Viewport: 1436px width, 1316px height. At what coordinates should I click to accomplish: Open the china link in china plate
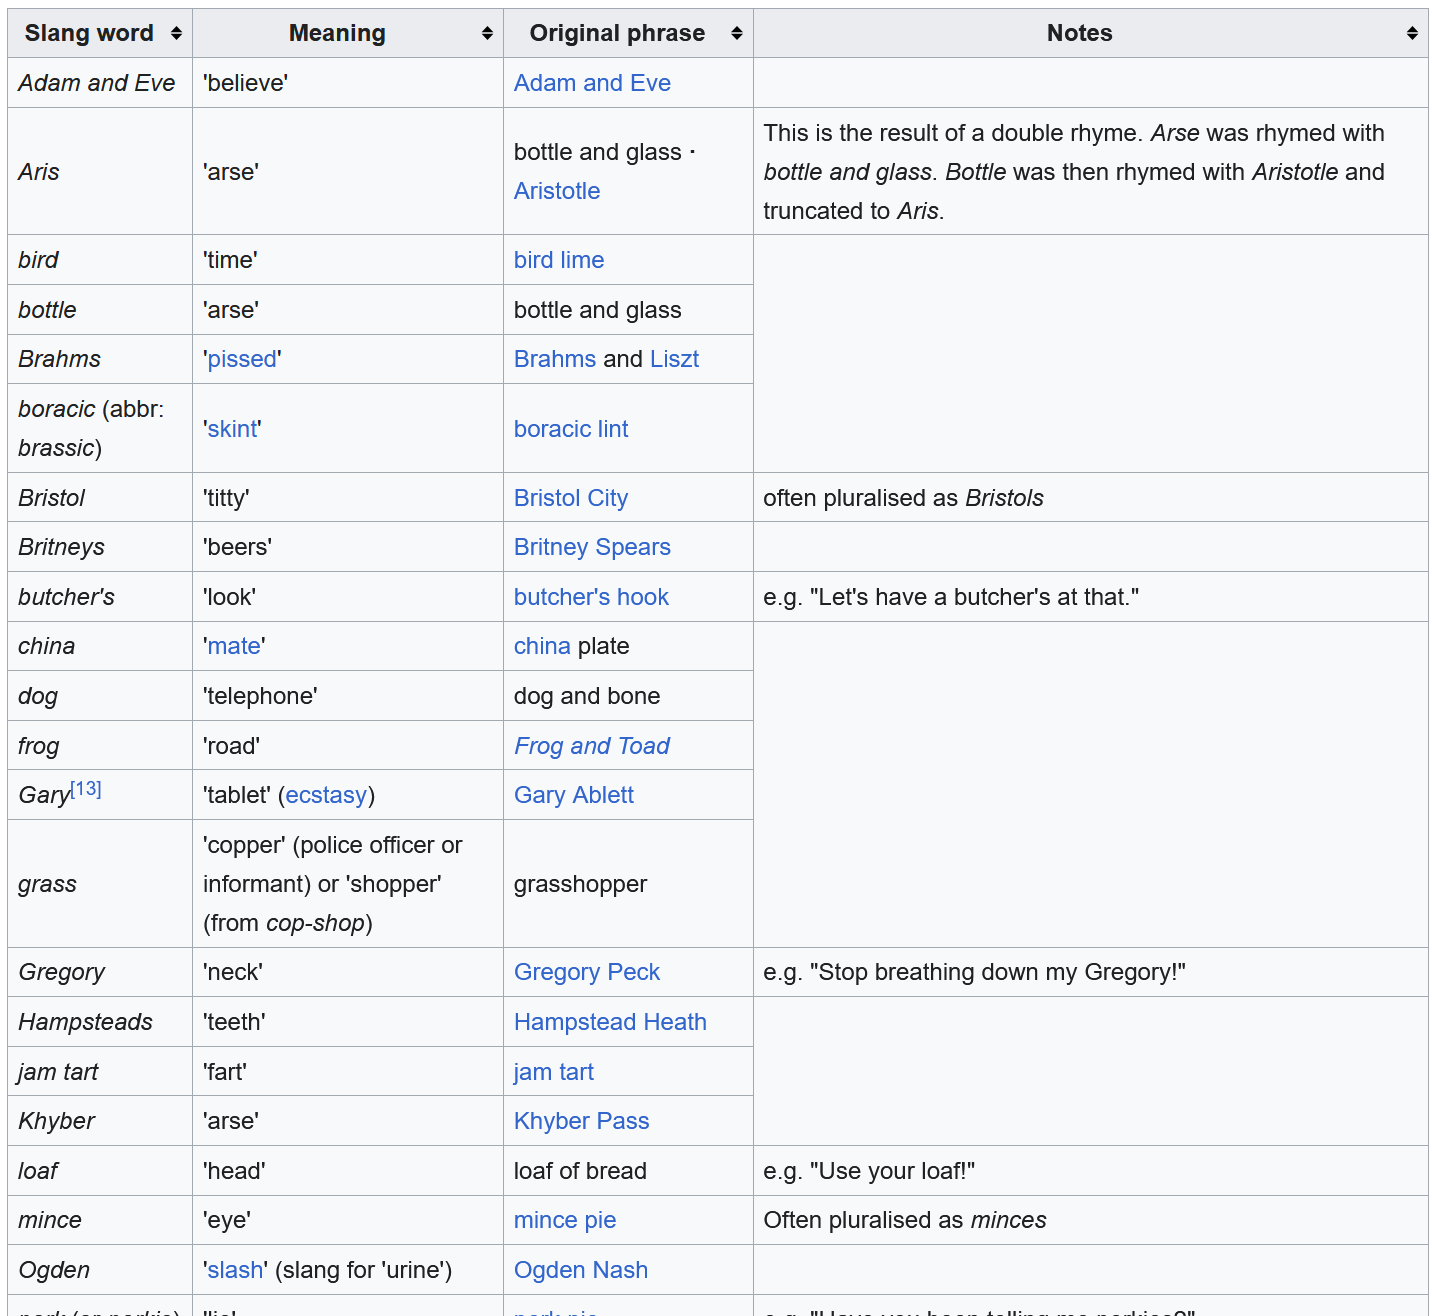click(x=542, y=646)
